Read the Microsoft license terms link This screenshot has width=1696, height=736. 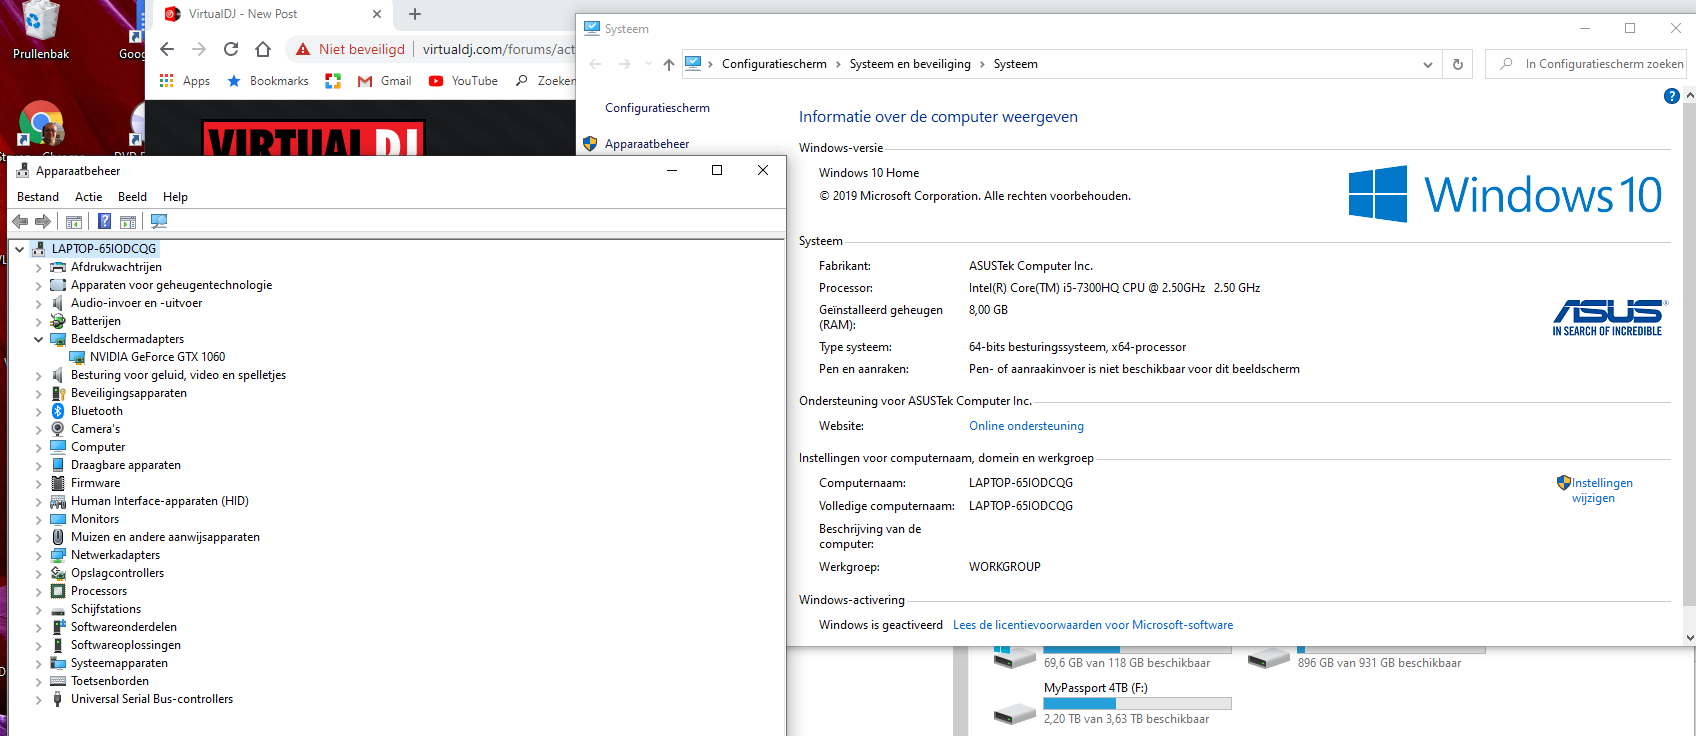1093,625
